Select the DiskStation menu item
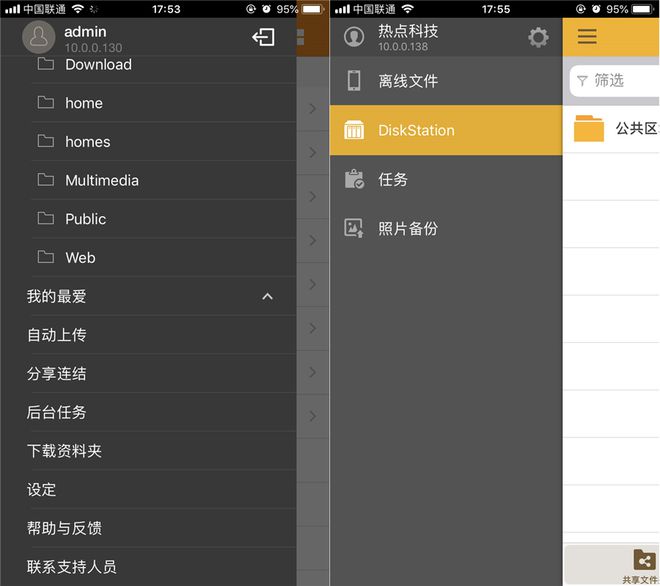 point(446,130)
